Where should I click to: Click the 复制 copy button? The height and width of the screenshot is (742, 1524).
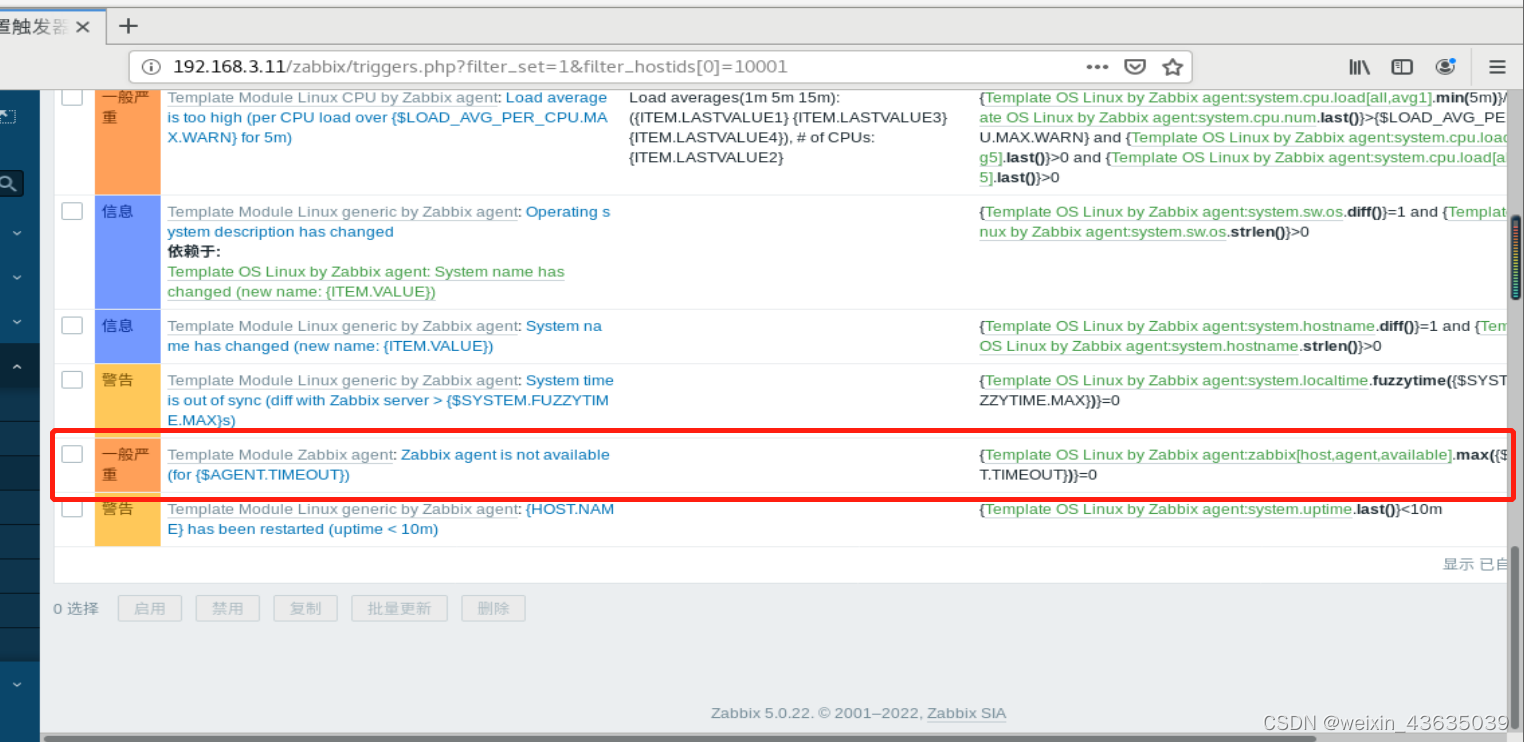tap(305, 608)
